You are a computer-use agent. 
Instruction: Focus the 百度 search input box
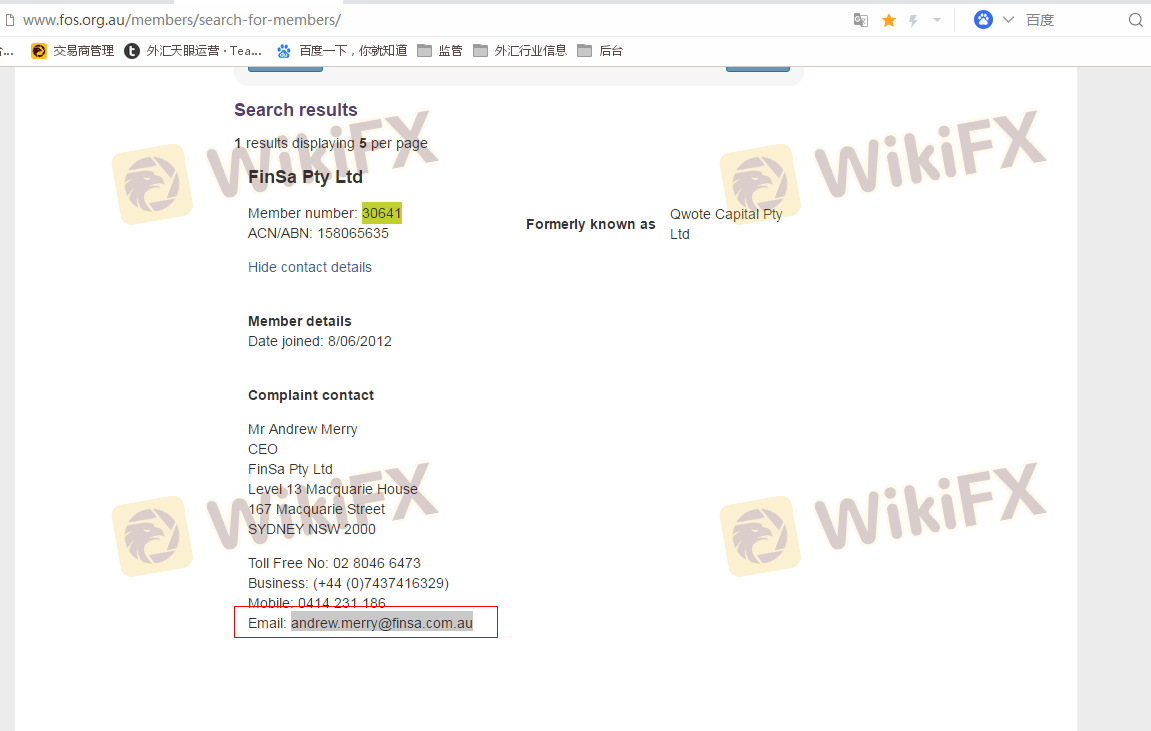(x=1070, y=20)
